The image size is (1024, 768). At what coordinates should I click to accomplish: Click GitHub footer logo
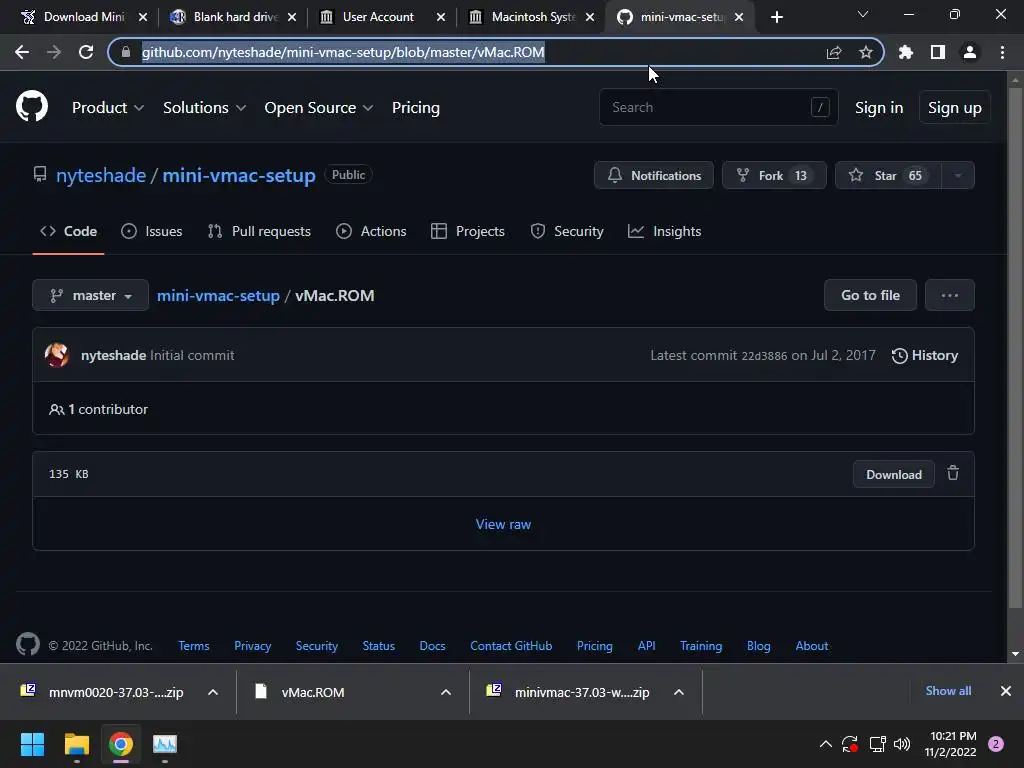coord(28,644)
